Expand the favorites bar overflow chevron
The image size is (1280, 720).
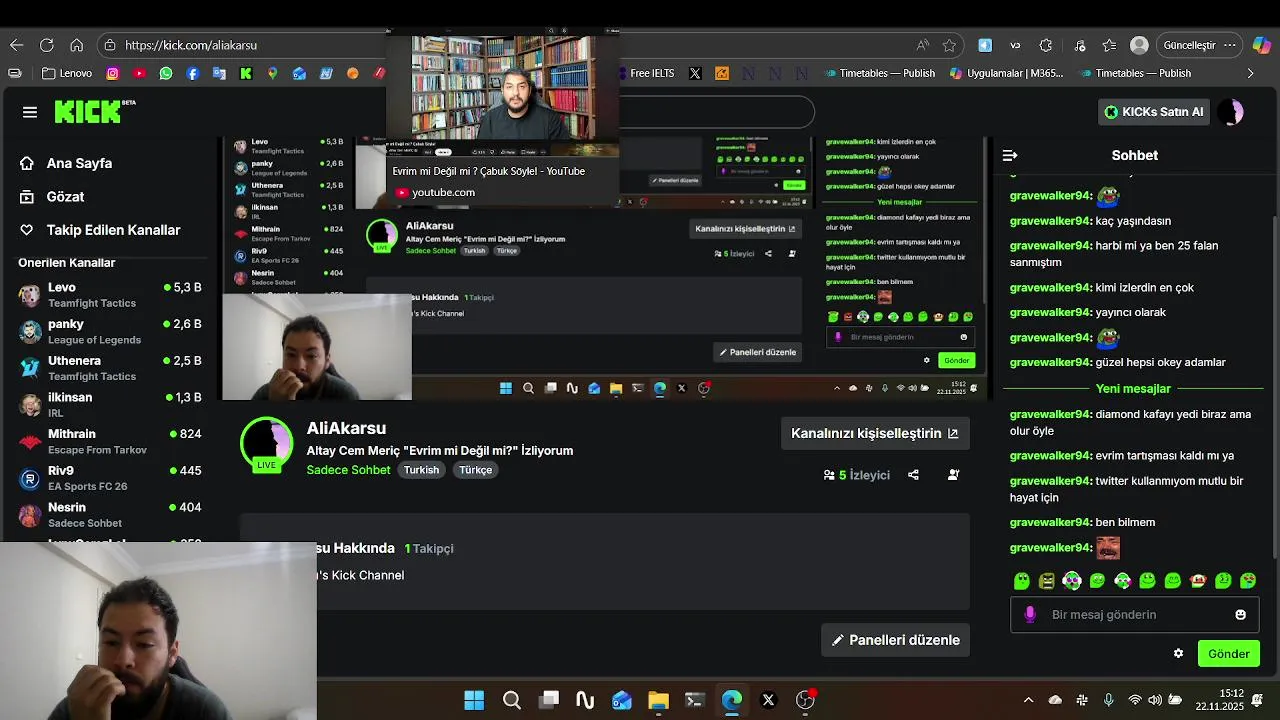pos(1250,73)
